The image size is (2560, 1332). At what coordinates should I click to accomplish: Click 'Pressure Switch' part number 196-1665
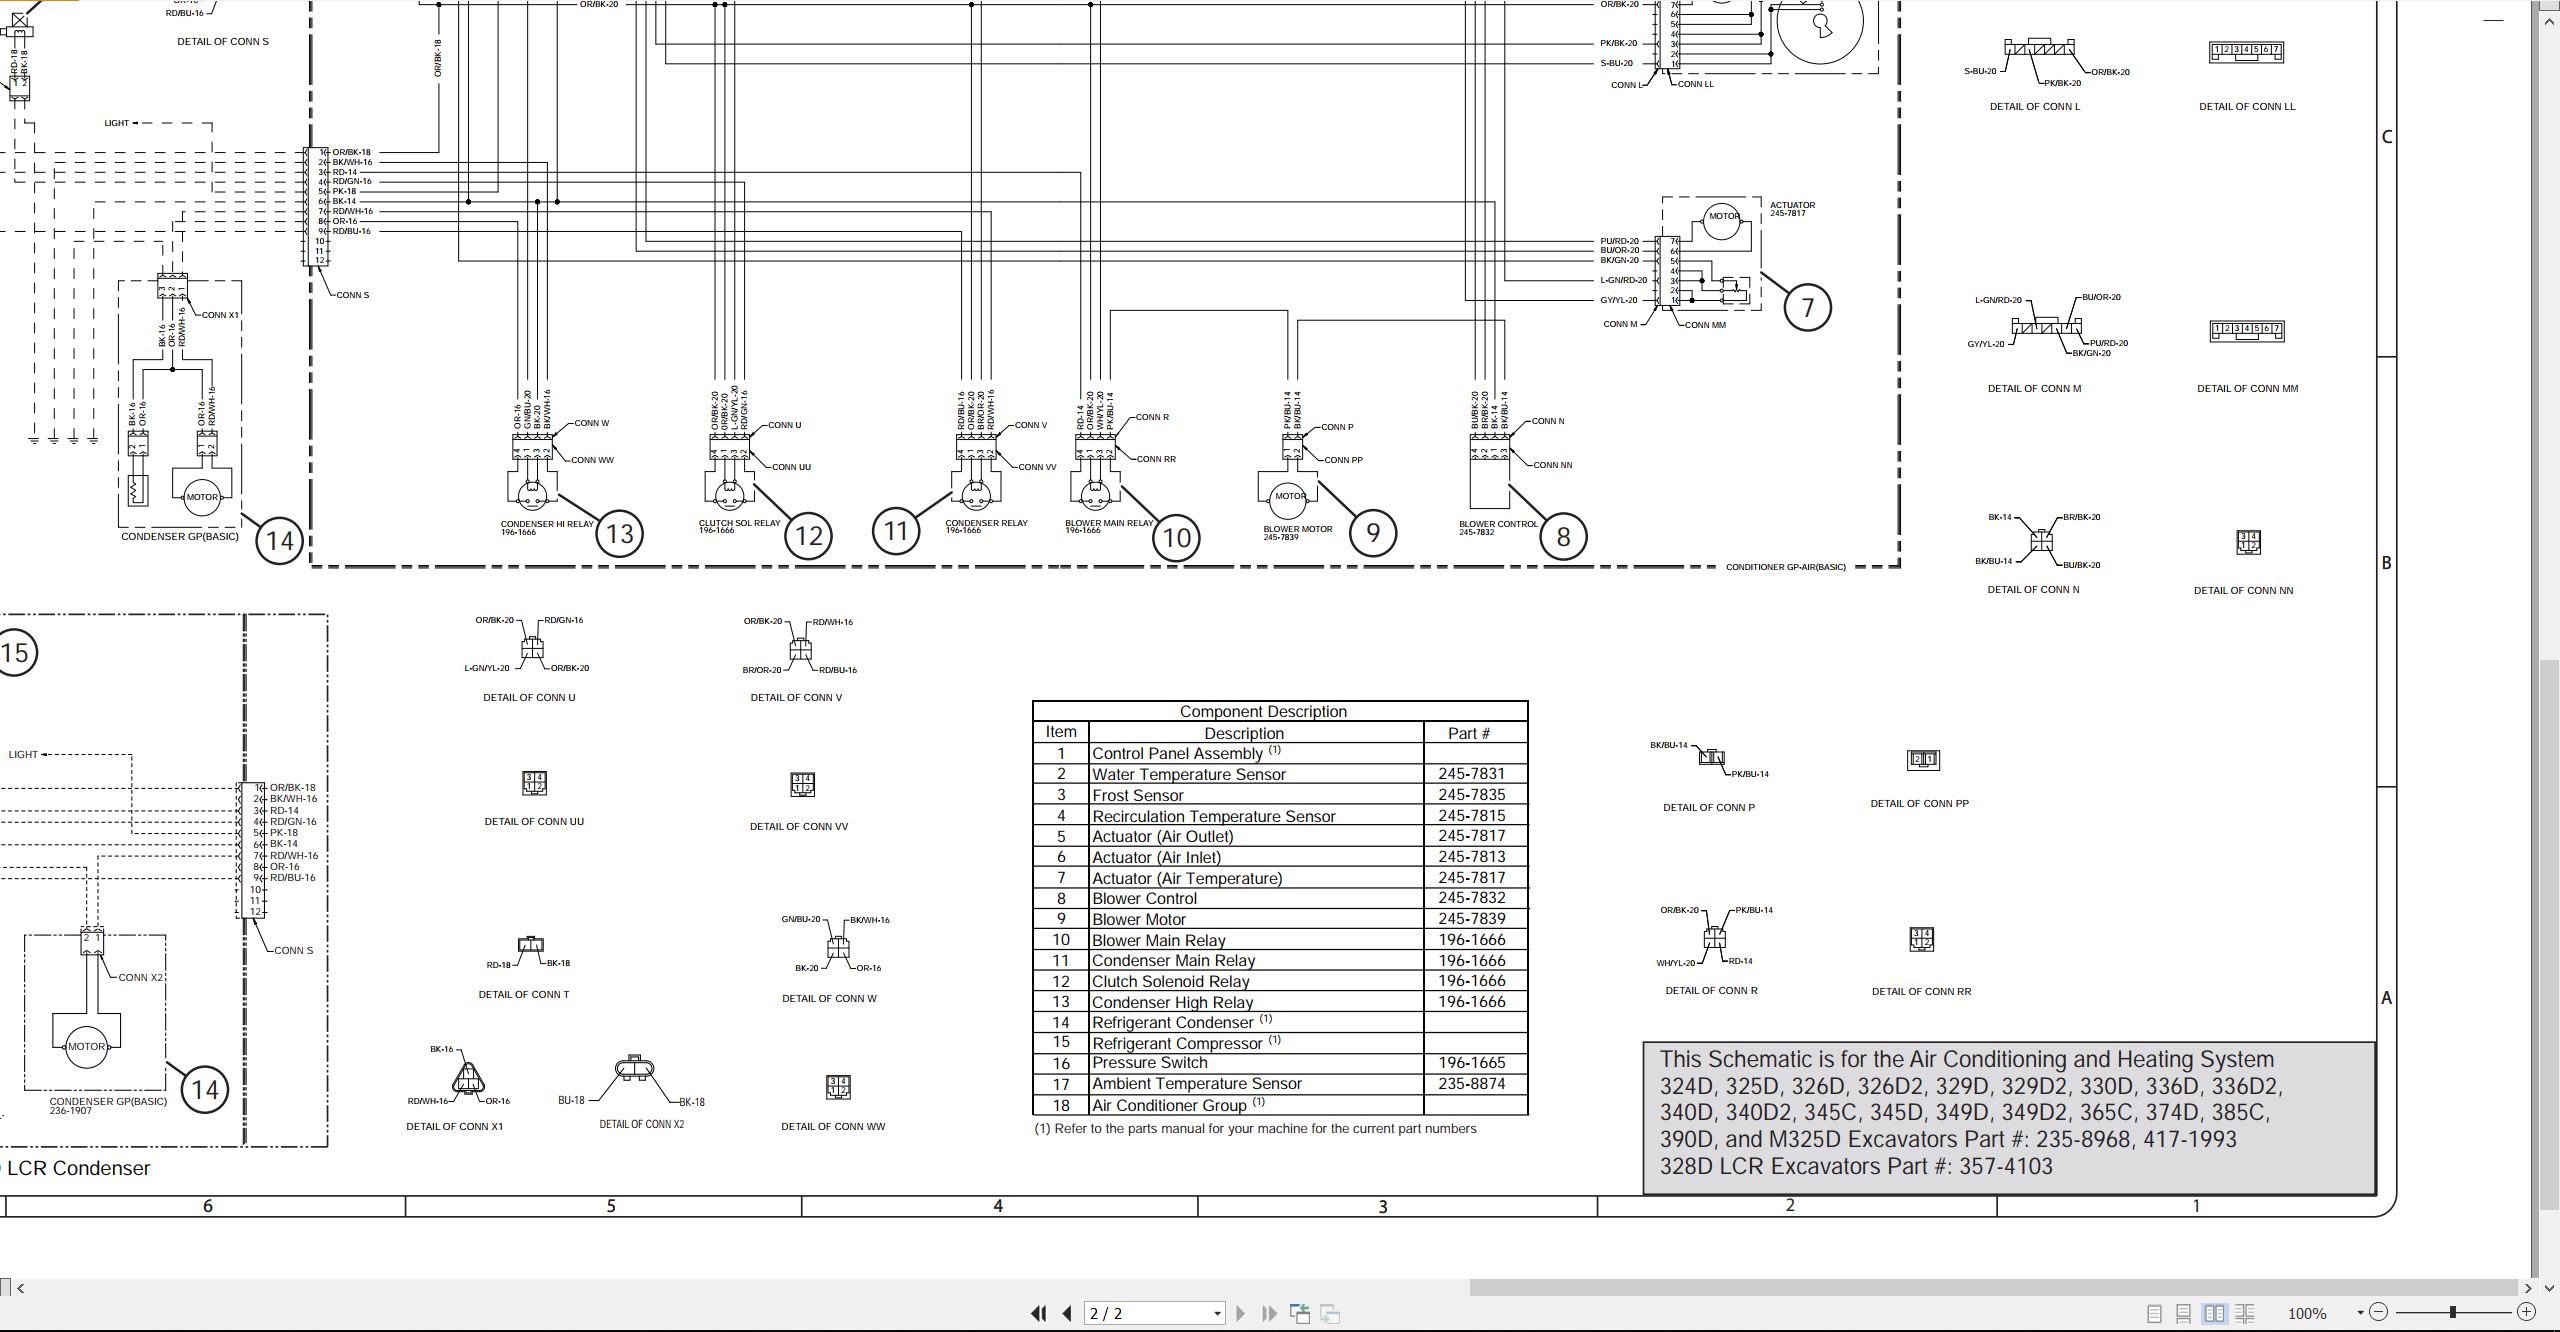(x=1472, y=1063)
